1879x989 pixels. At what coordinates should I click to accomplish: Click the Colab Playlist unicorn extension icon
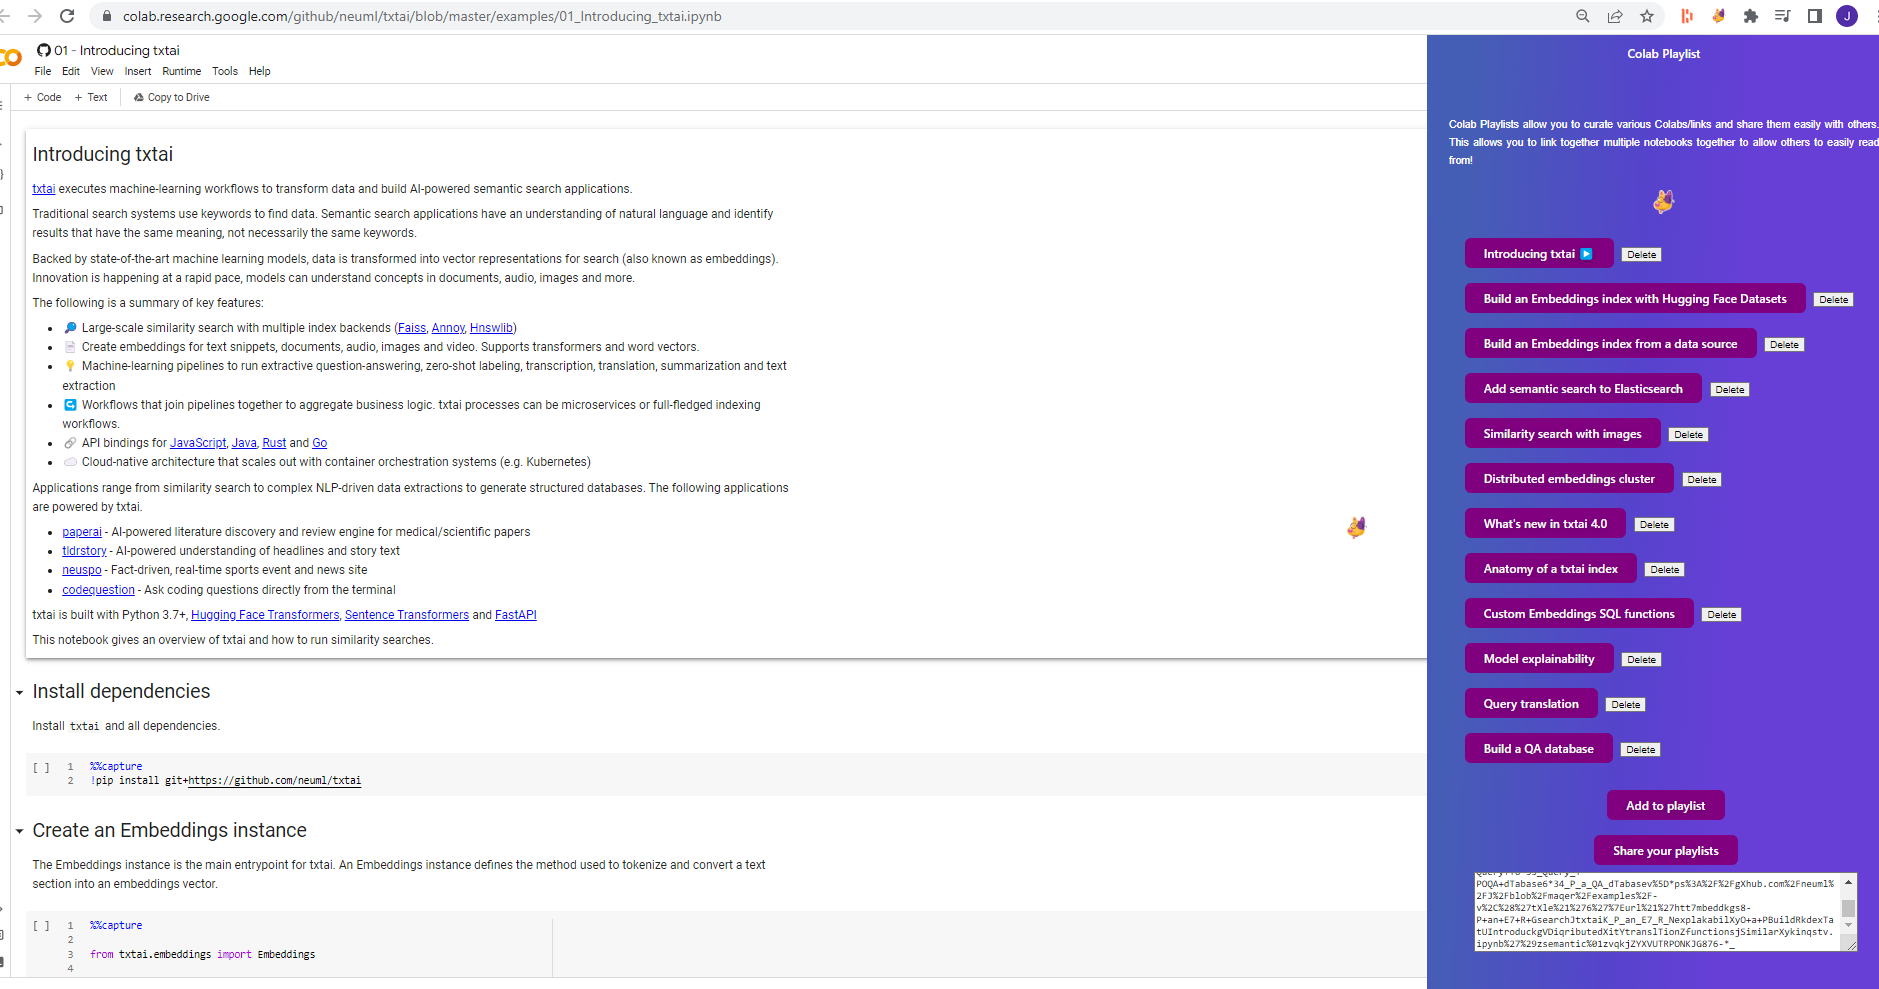tap(1718, 16)
